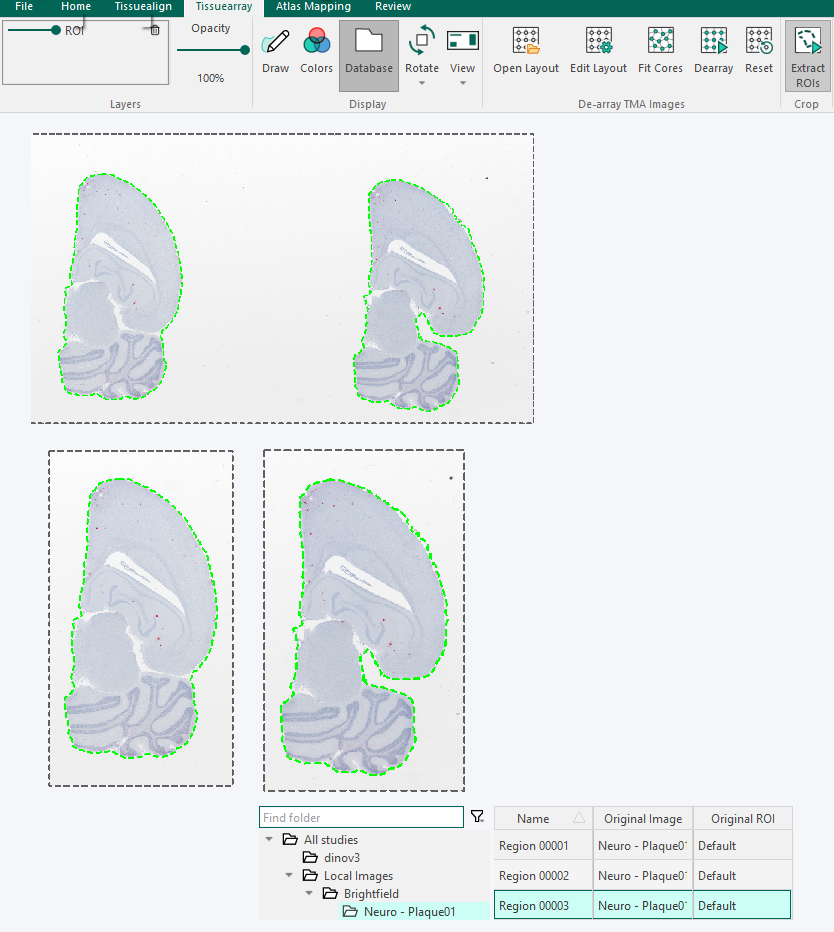
Task: Go to the Review tab
Action: tap(392, 7)
